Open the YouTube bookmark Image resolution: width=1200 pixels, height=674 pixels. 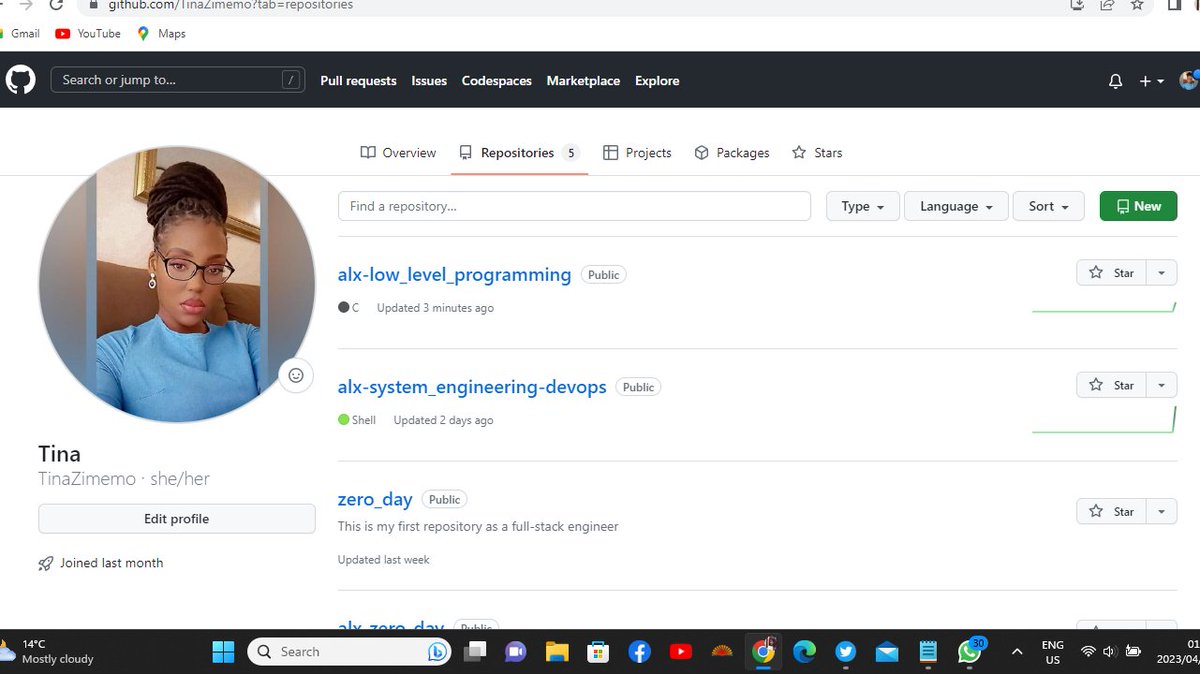88,33
